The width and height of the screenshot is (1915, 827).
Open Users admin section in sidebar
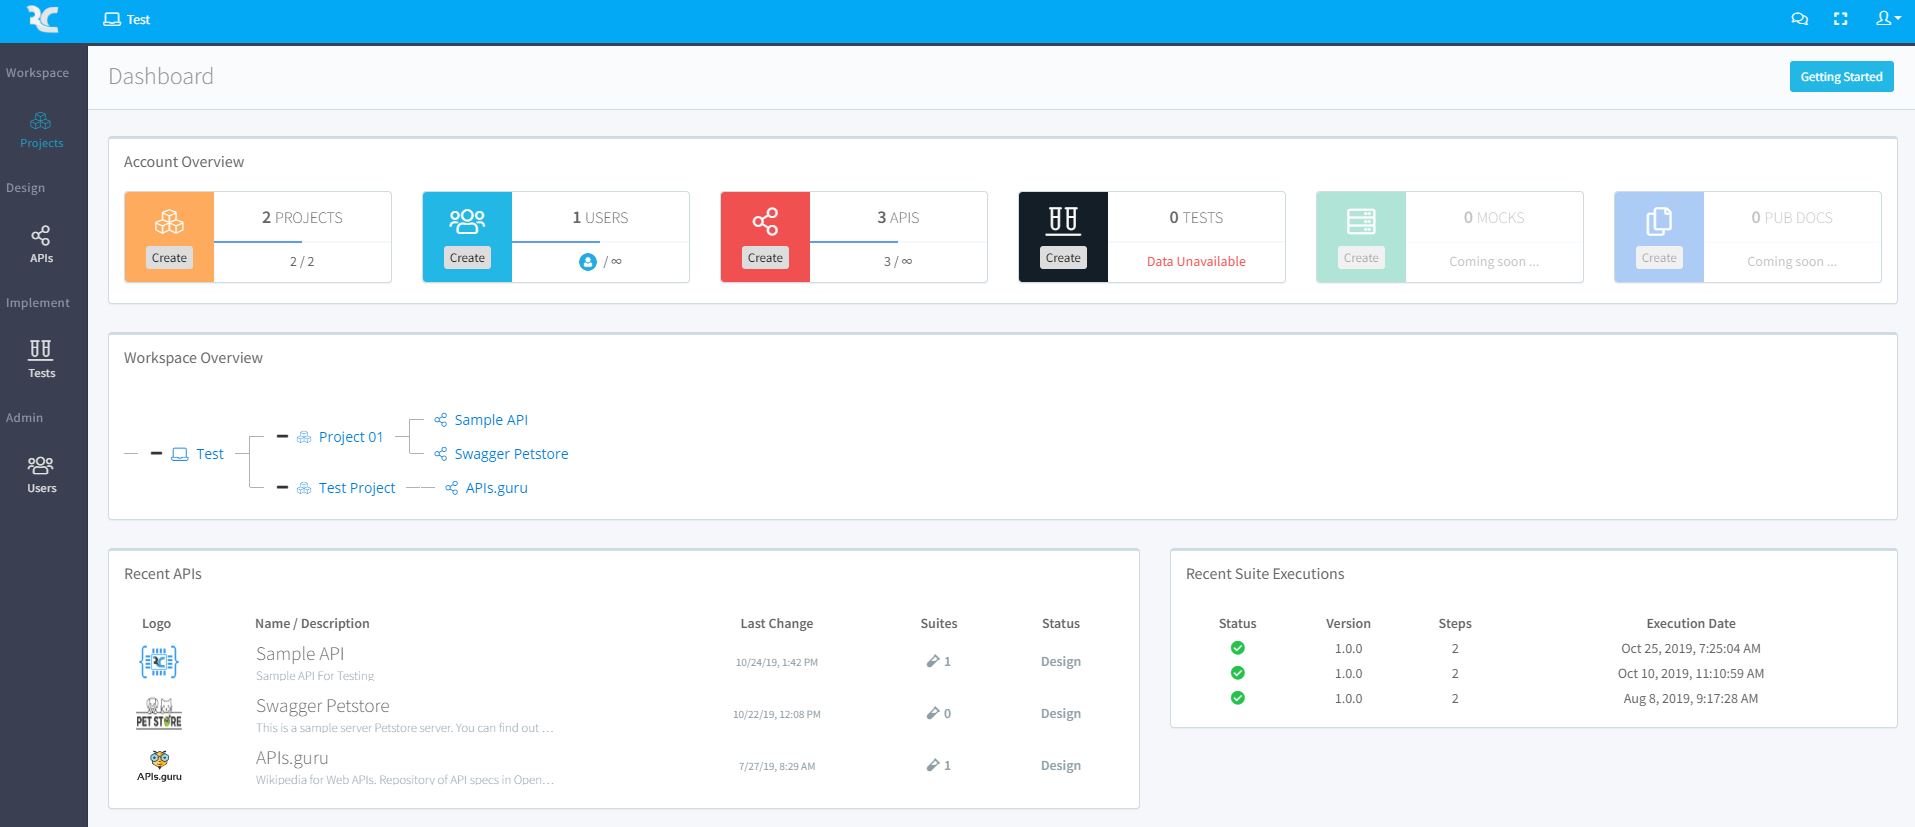click(41, 475)
